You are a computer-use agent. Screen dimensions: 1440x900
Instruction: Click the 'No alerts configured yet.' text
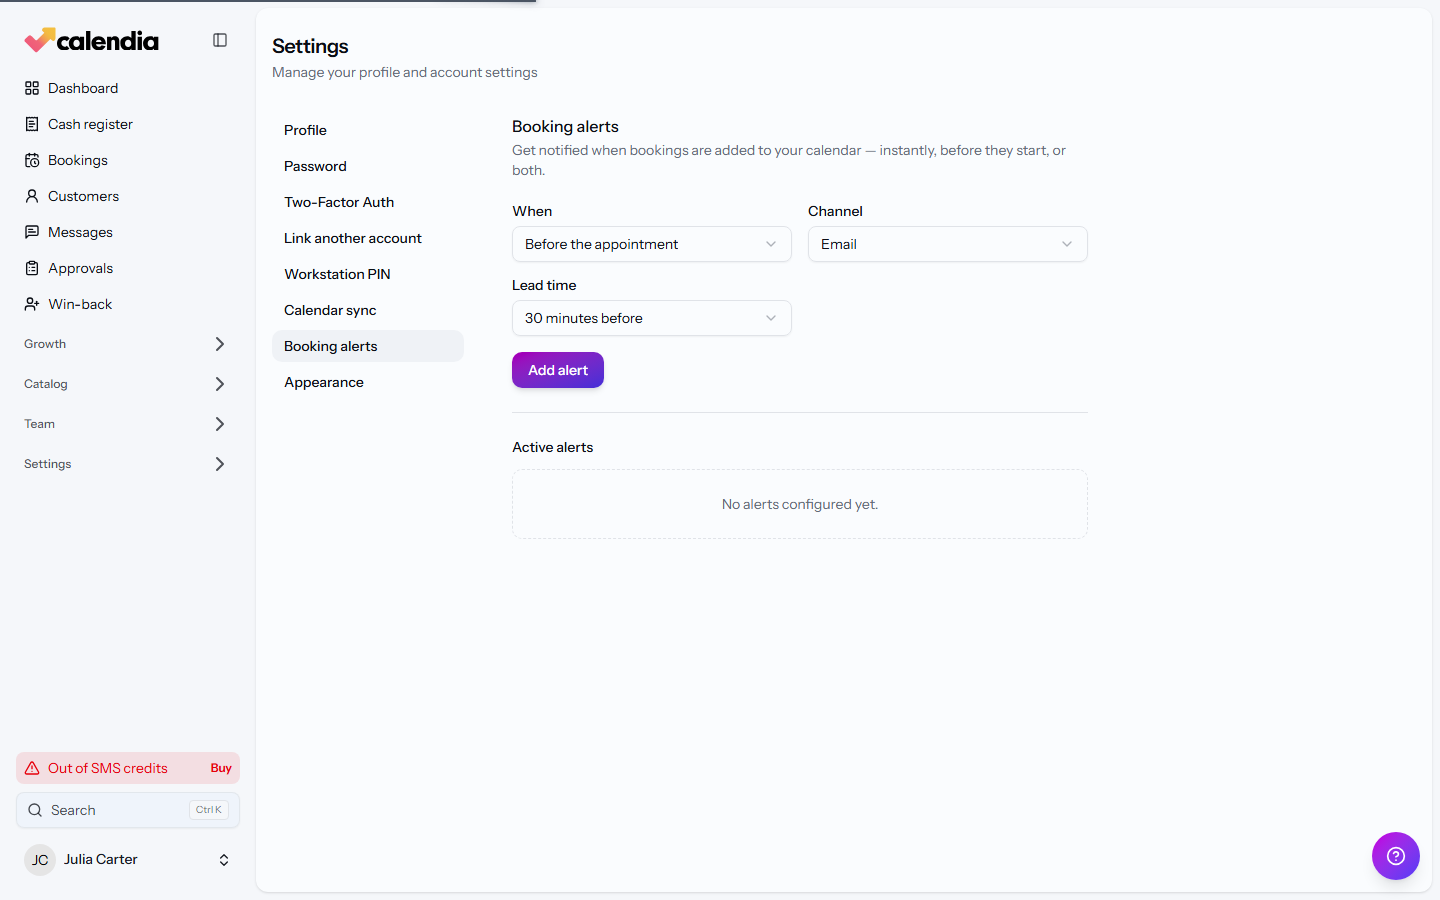(x=800, y=504)
